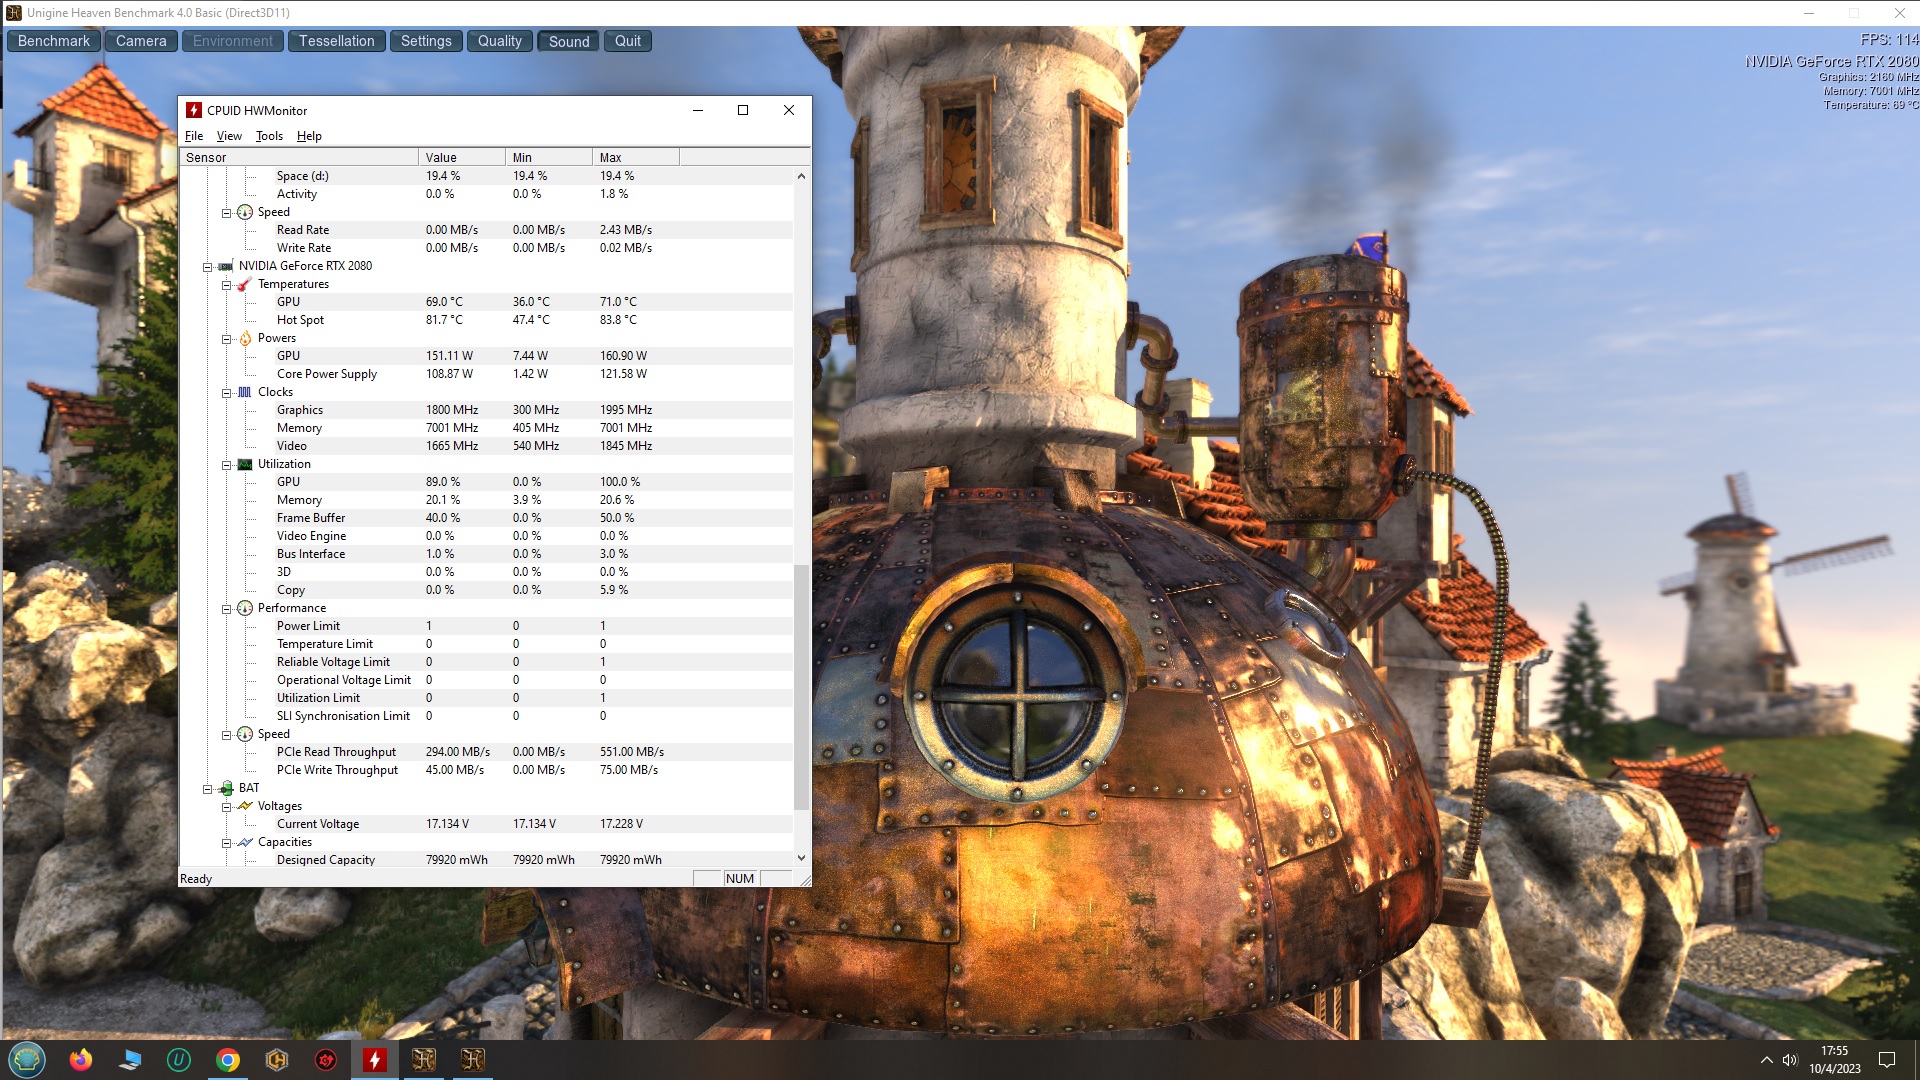The width and height of the screenshot is (1920, 1080).
Task: Click the Speed icon above PCIe Read Throughput
Action: tap(245, 734)
